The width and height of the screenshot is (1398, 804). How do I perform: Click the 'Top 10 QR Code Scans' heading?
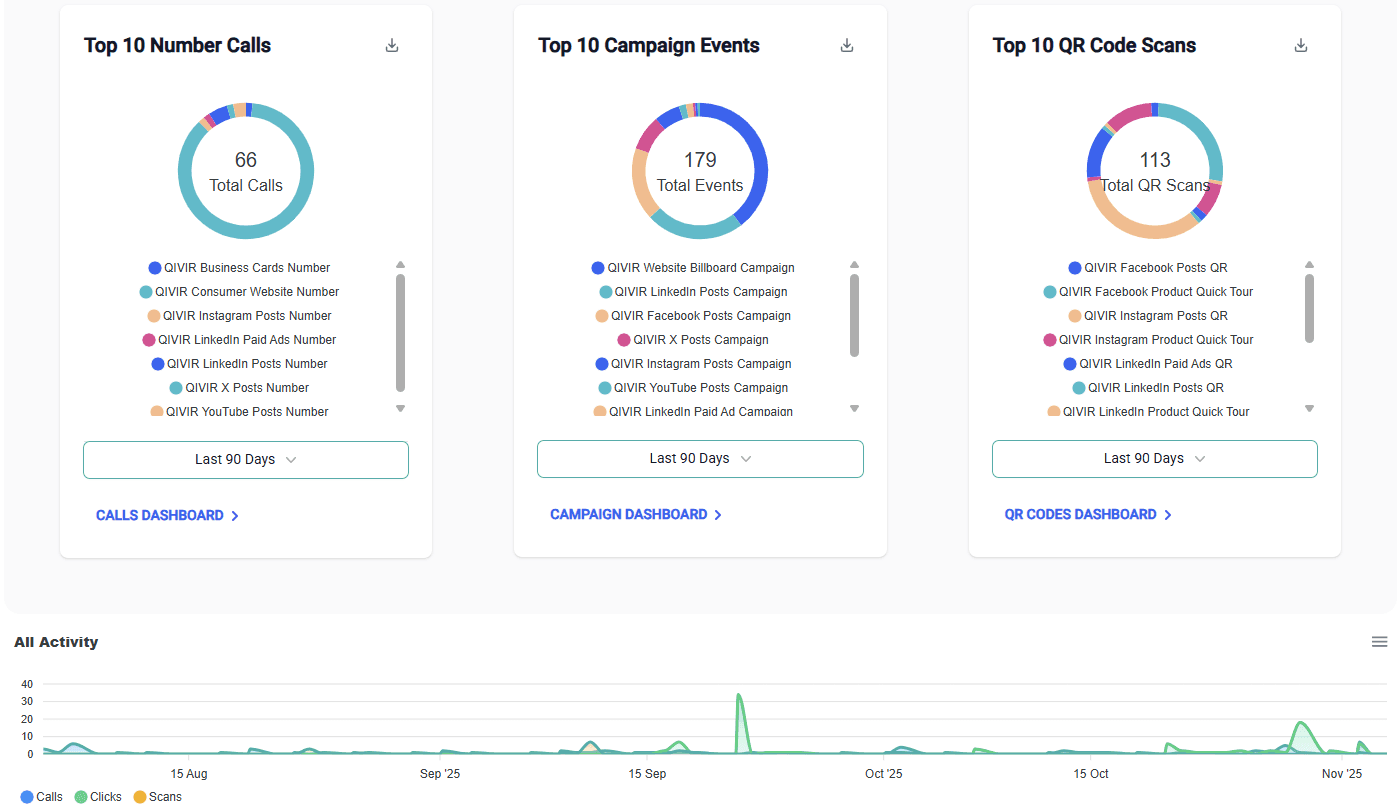1094,45
